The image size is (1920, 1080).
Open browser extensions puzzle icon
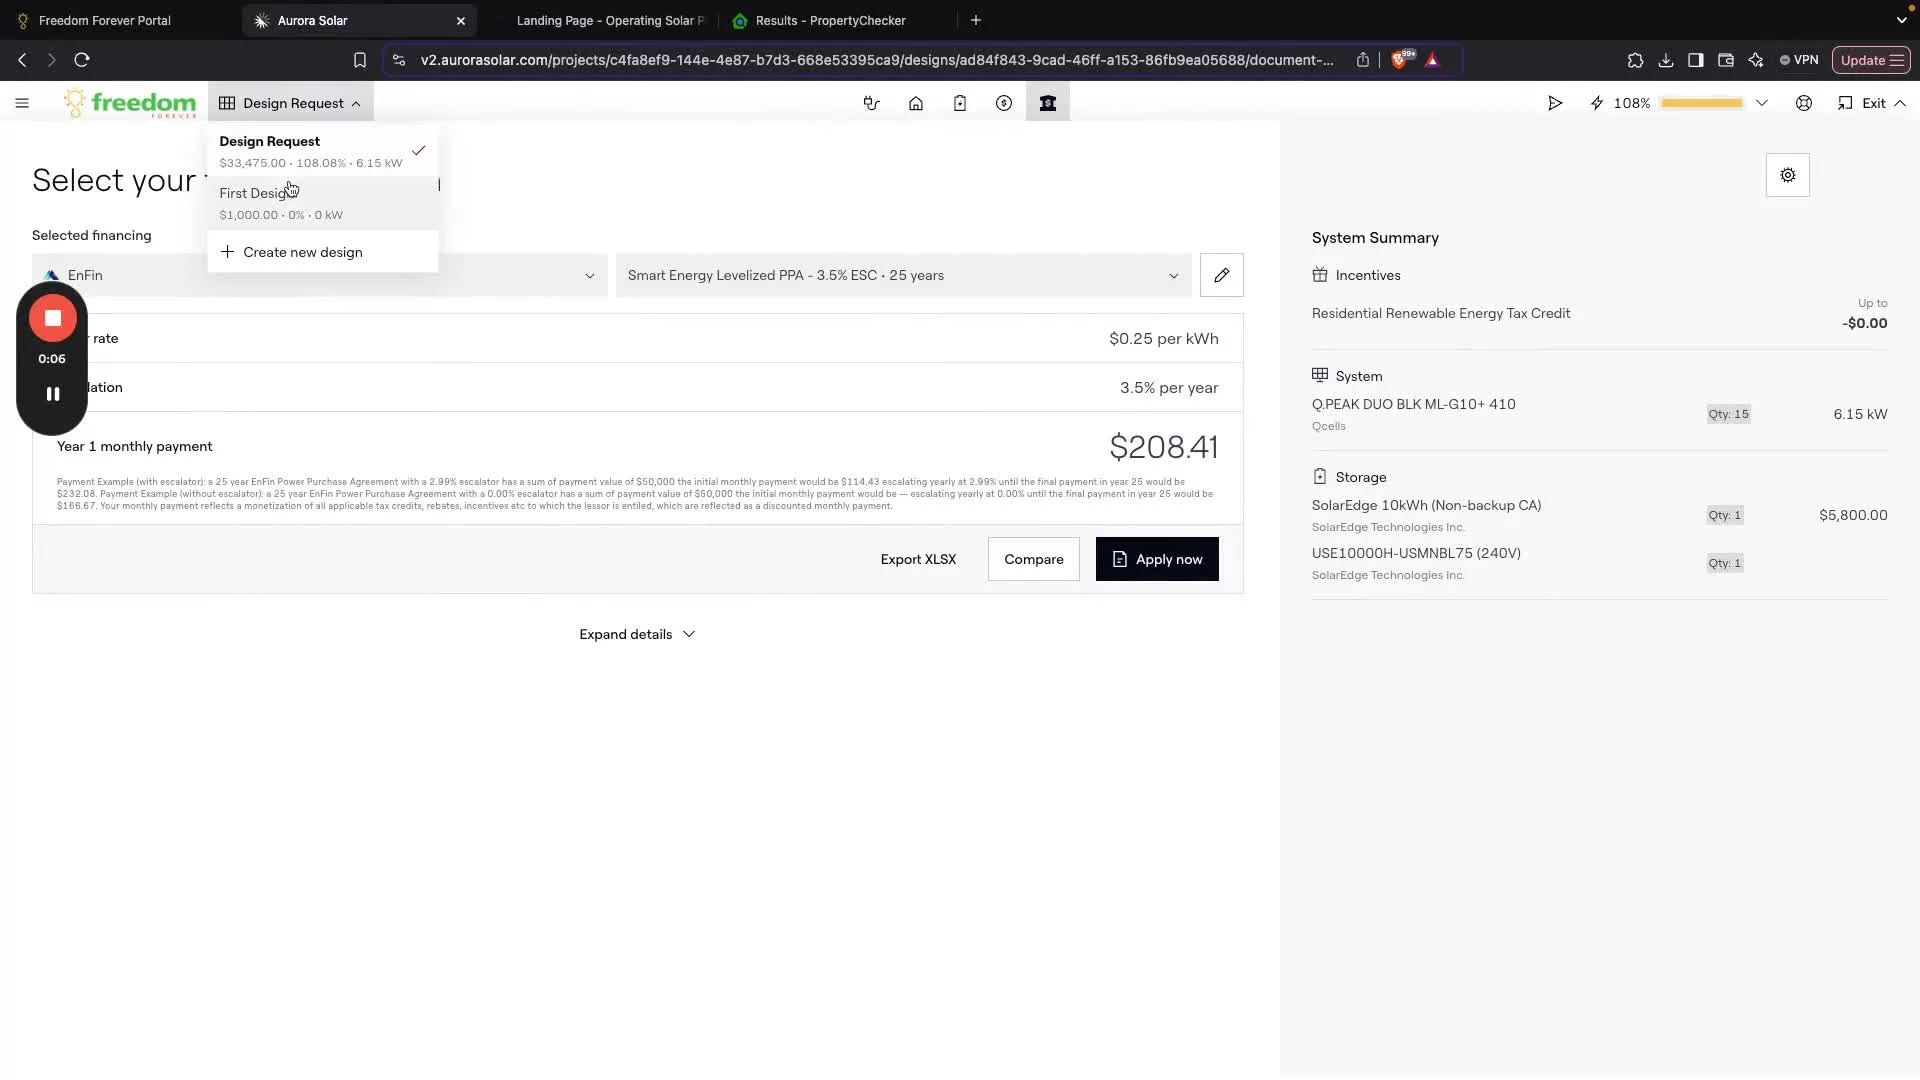(x=1635, y=60)
